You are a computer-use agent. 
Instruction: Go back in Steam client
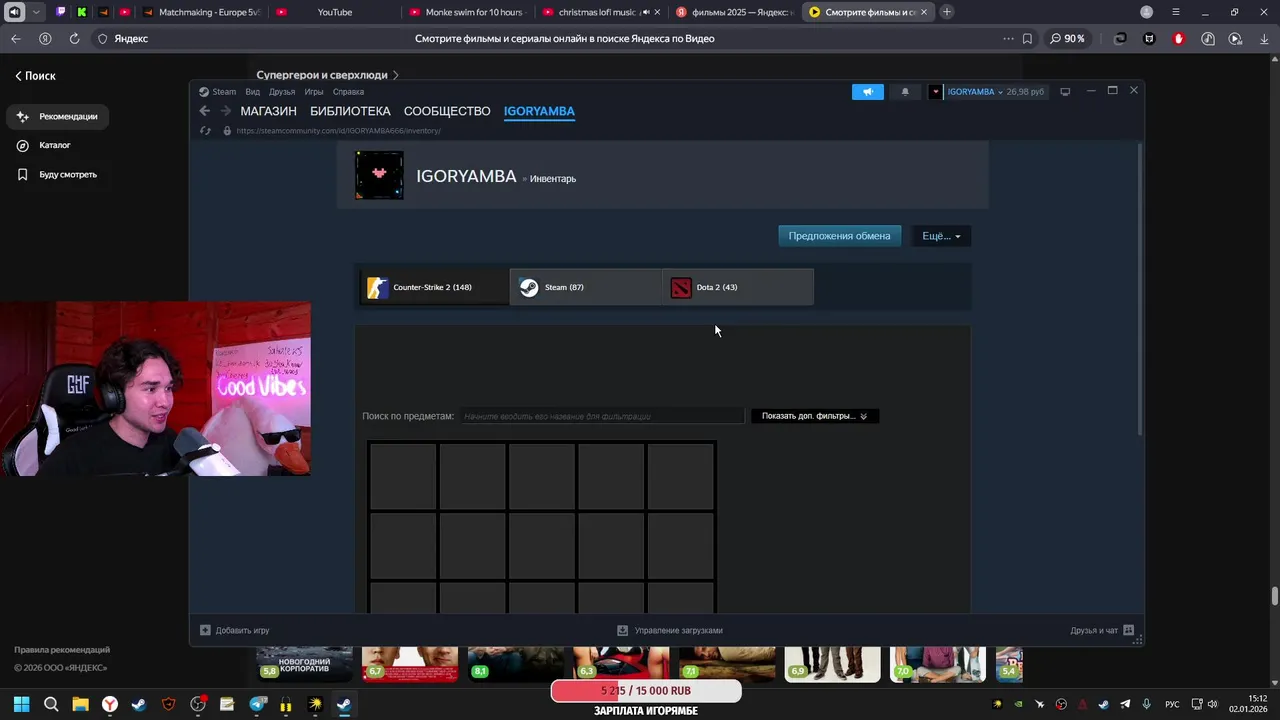click(205, 111)
